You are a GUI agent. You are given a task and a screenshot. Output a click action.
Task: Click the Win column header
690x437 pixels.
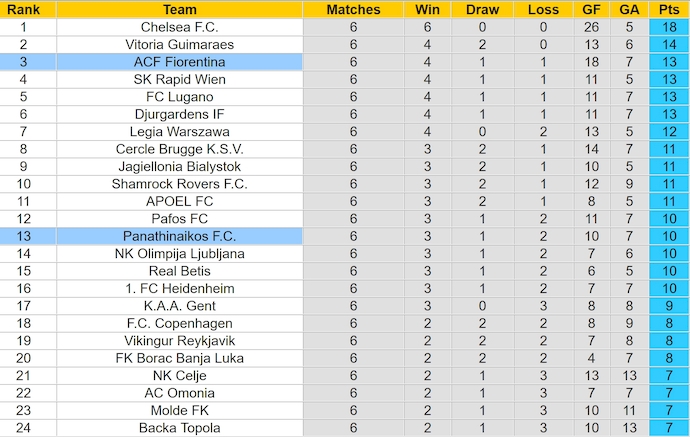point(423,9)
